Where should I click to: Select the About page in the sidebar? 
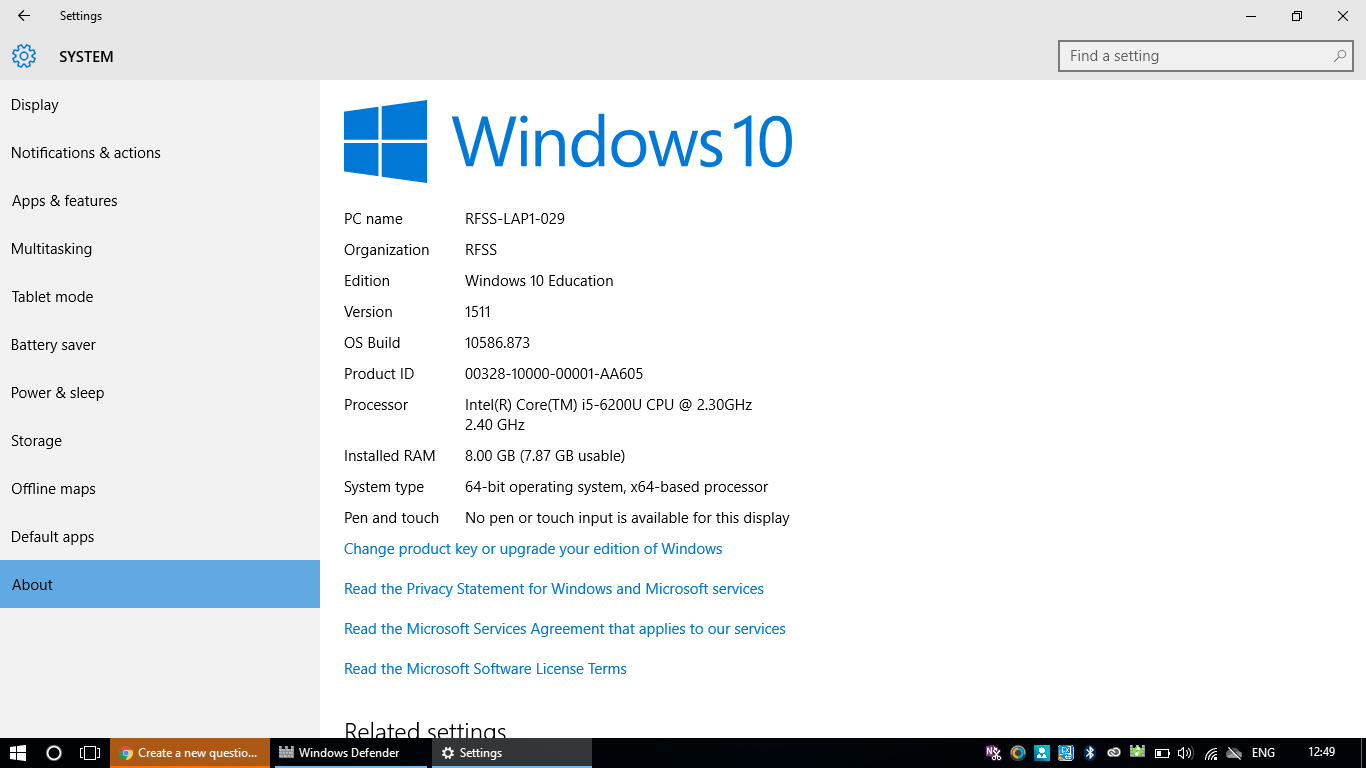click(x=160, y=584)
